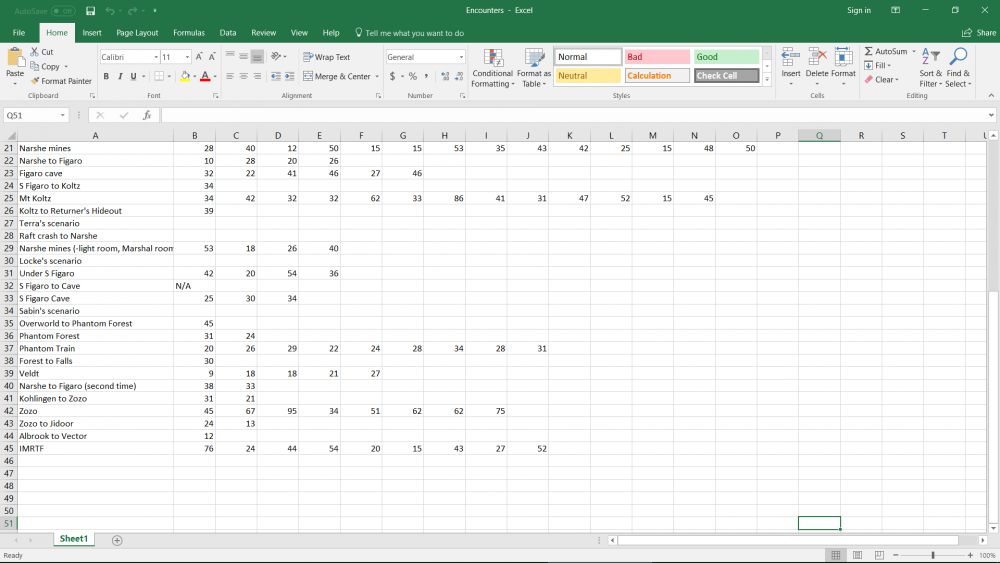Click the vertical scrollbar thumb

[993, 405]
